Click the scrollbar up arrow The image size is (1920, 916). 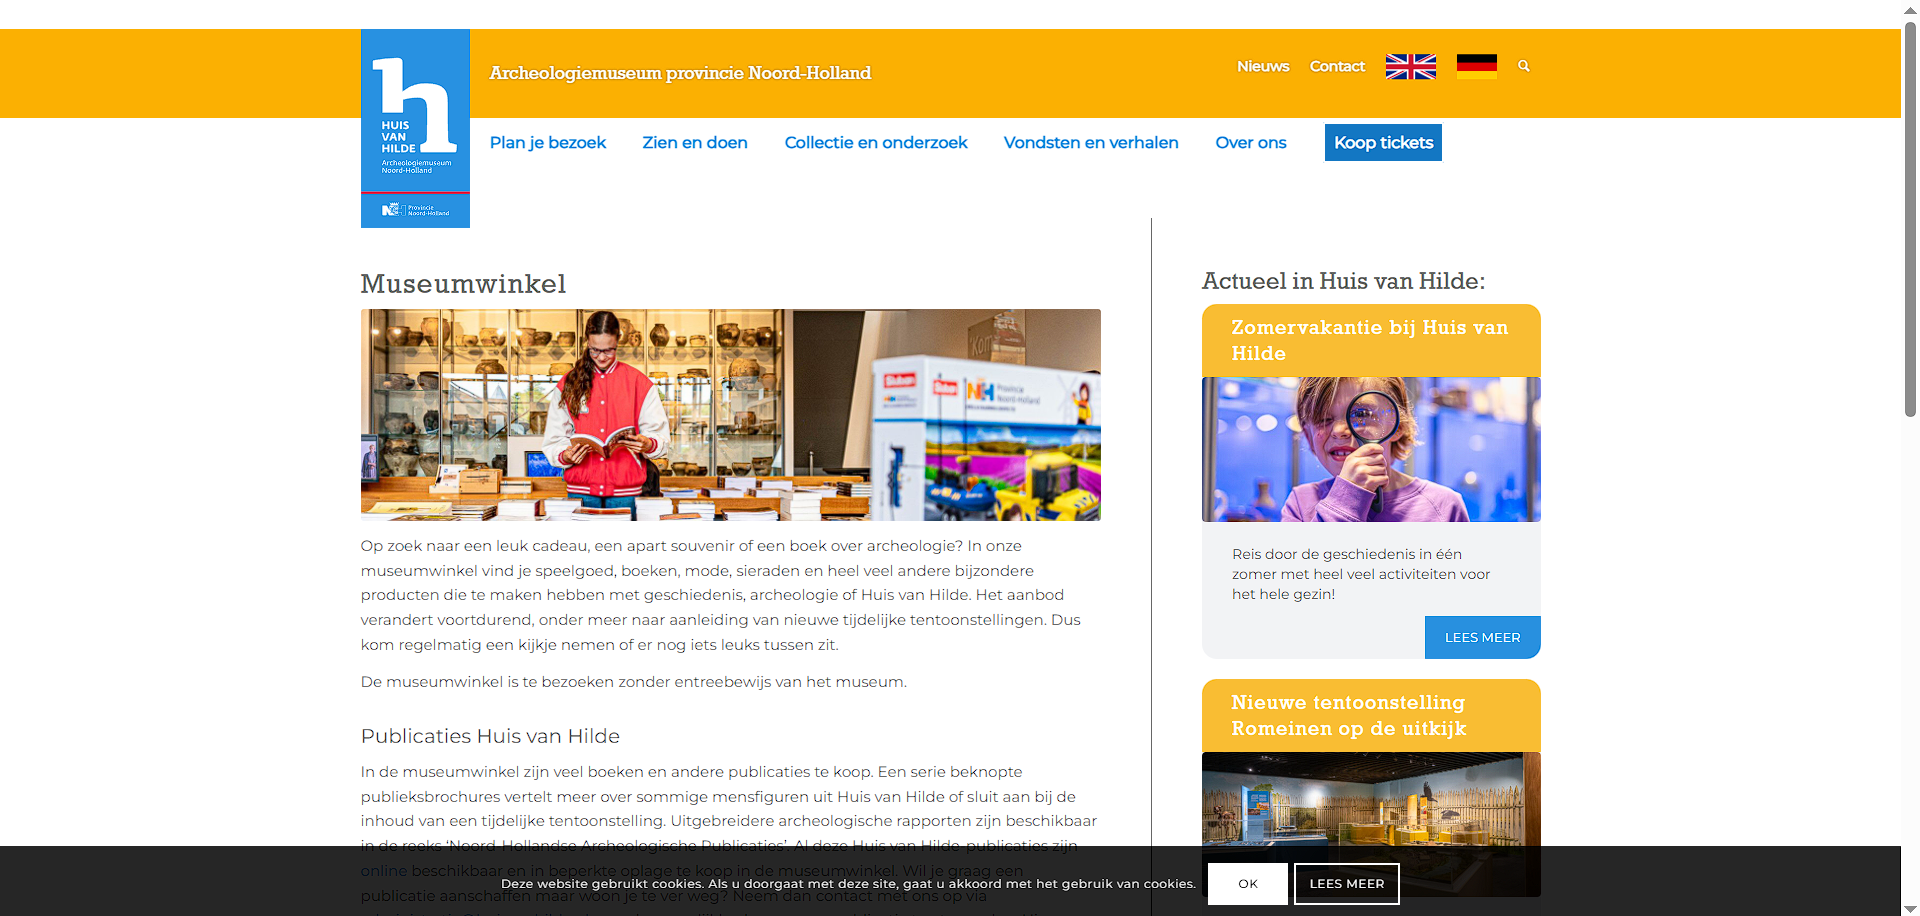click(x=1910, y=9)
